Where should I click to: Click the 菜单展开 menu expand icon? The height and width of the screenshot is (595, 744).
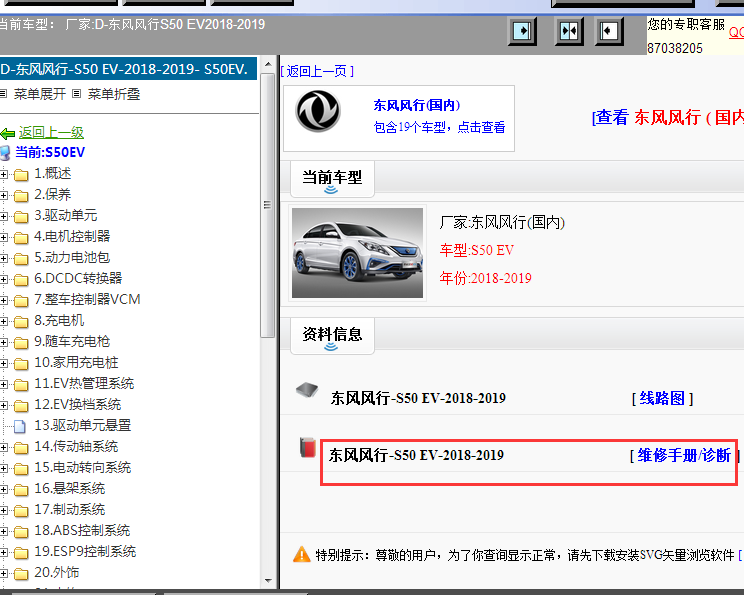point(4,94)
